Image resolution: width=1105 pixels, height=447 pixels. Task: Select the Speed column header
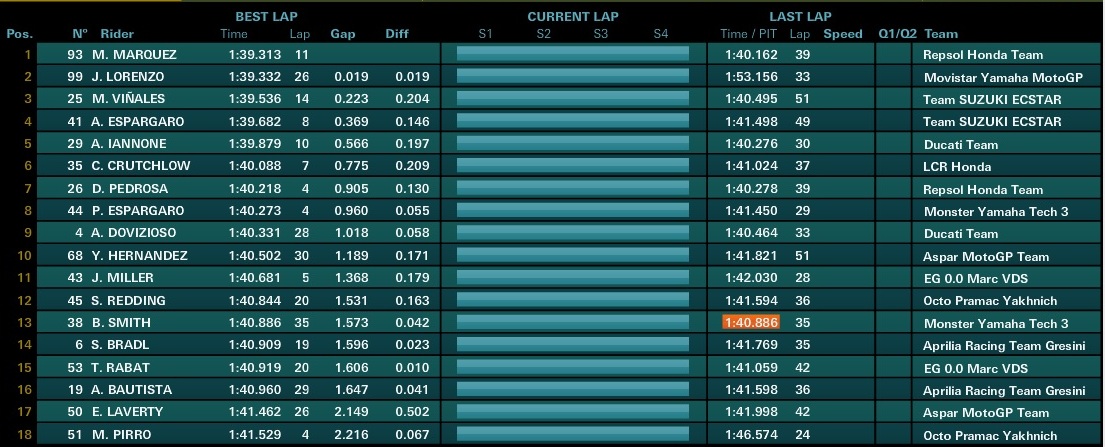pos(843,34)
